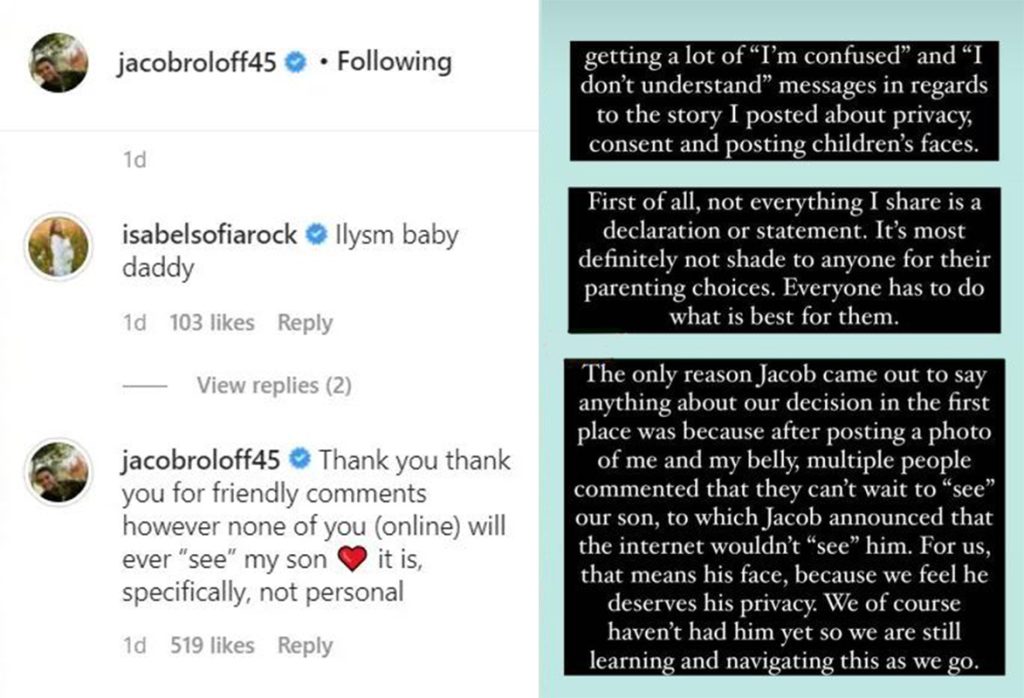View the 103 likes list
1024x698 pixels.
[212, 323]
